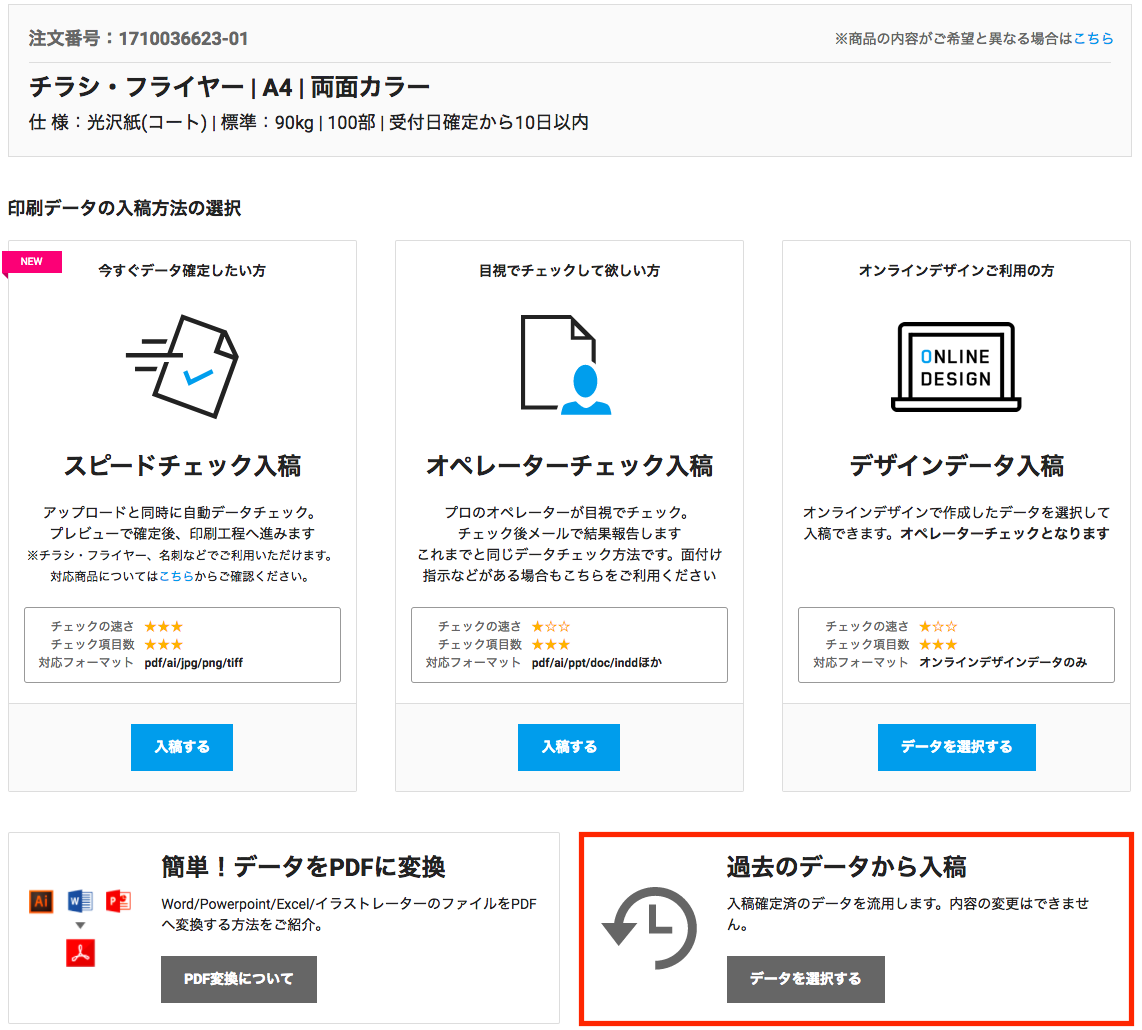Select the スピードチェック入稿 heading
Screen dimensions: 1142x1030
point(182,466)
